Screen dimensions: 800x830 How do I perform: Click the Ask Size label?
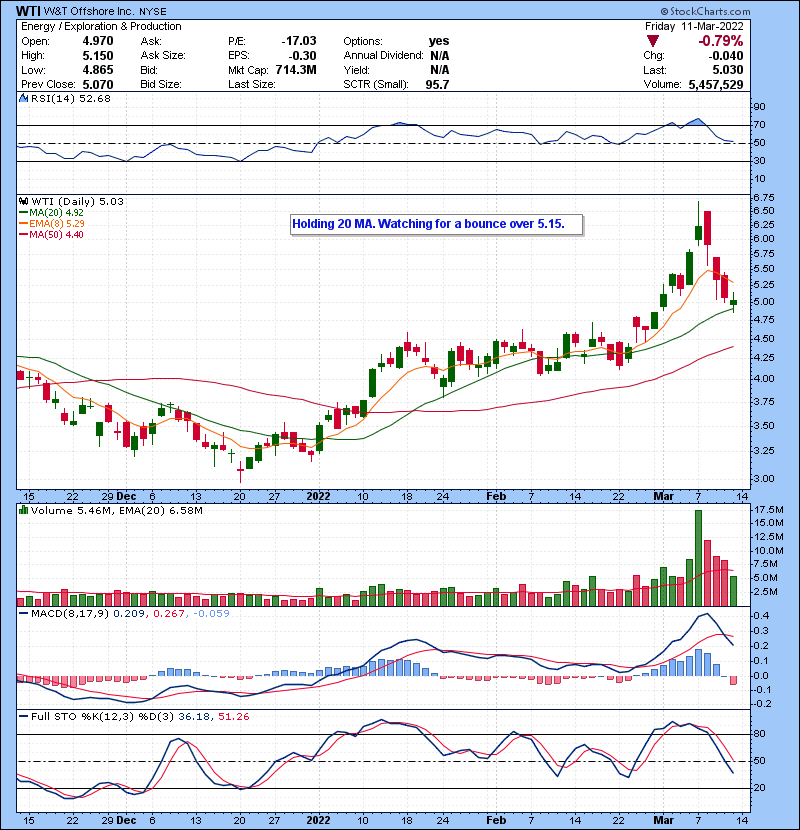pyautogui.click(x=163, y=56)
